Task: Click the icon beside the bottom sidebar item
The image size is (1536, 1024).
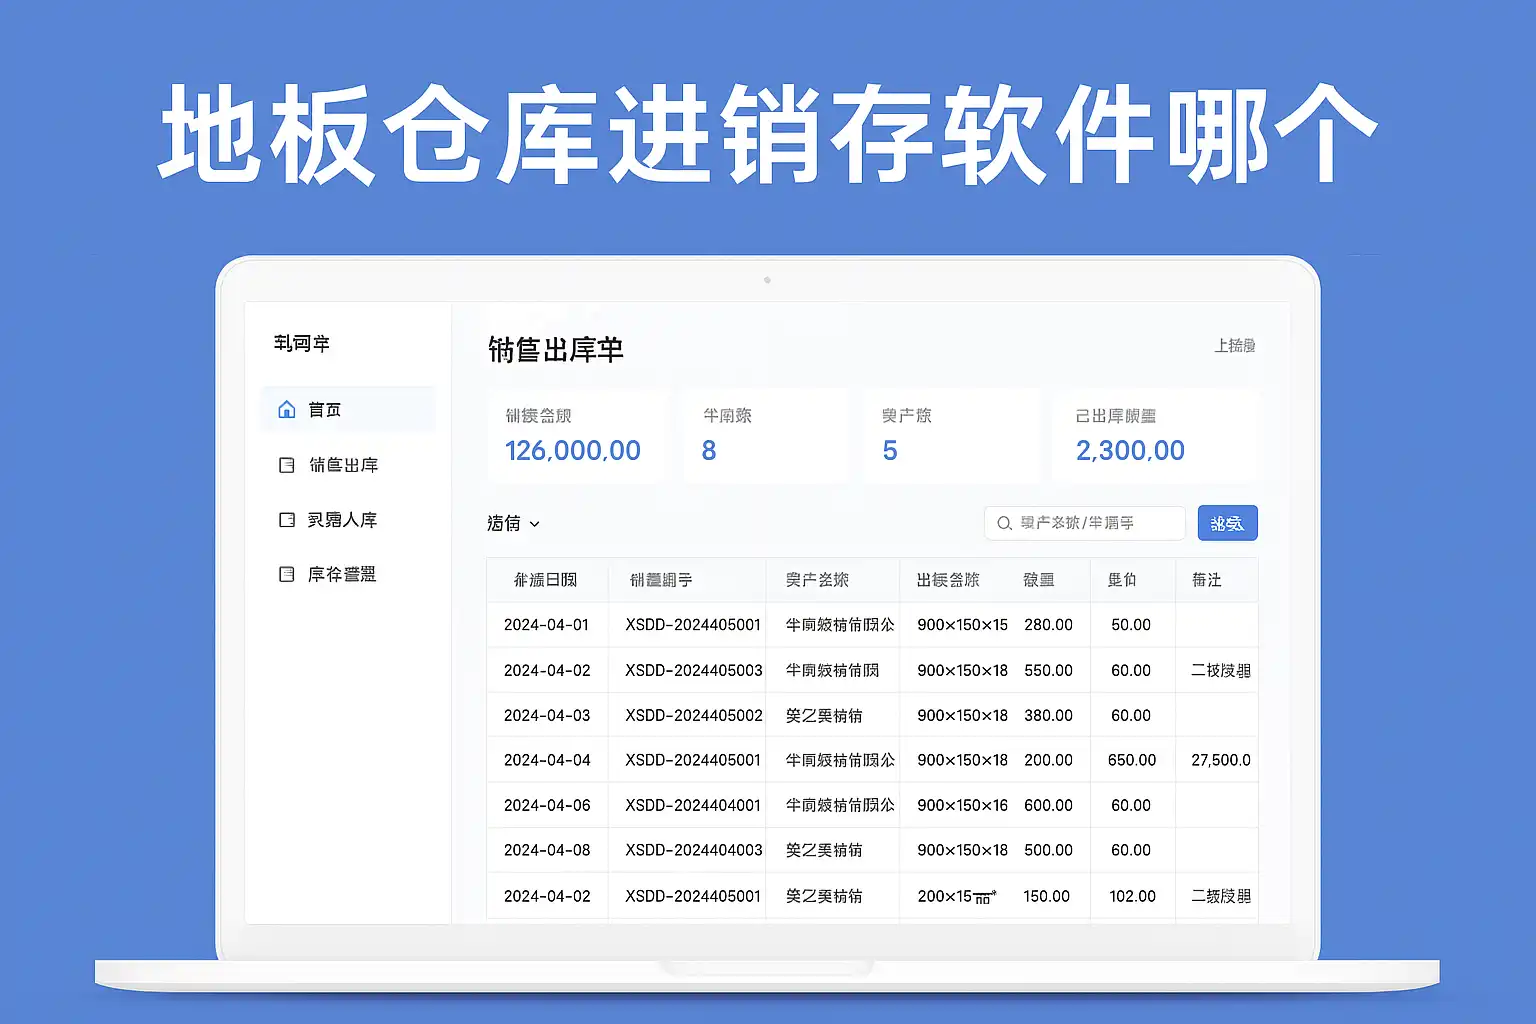Action: pyautogui.click(x=287, y=574)
